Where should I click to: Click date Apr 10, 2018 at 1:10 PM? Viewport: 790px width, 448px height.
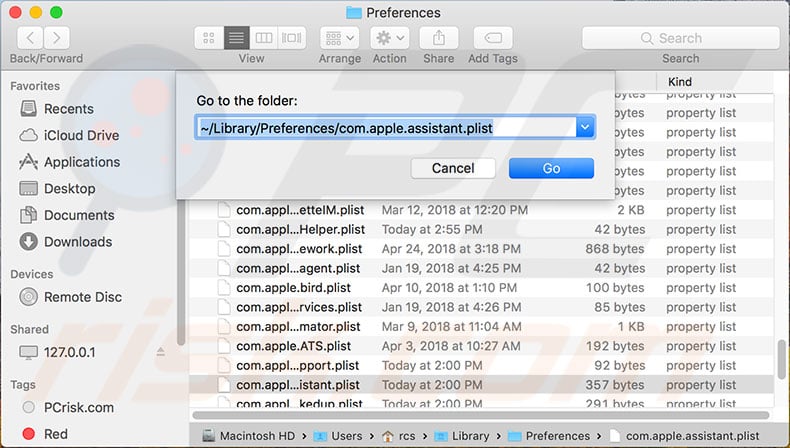(x=449, y=288)
